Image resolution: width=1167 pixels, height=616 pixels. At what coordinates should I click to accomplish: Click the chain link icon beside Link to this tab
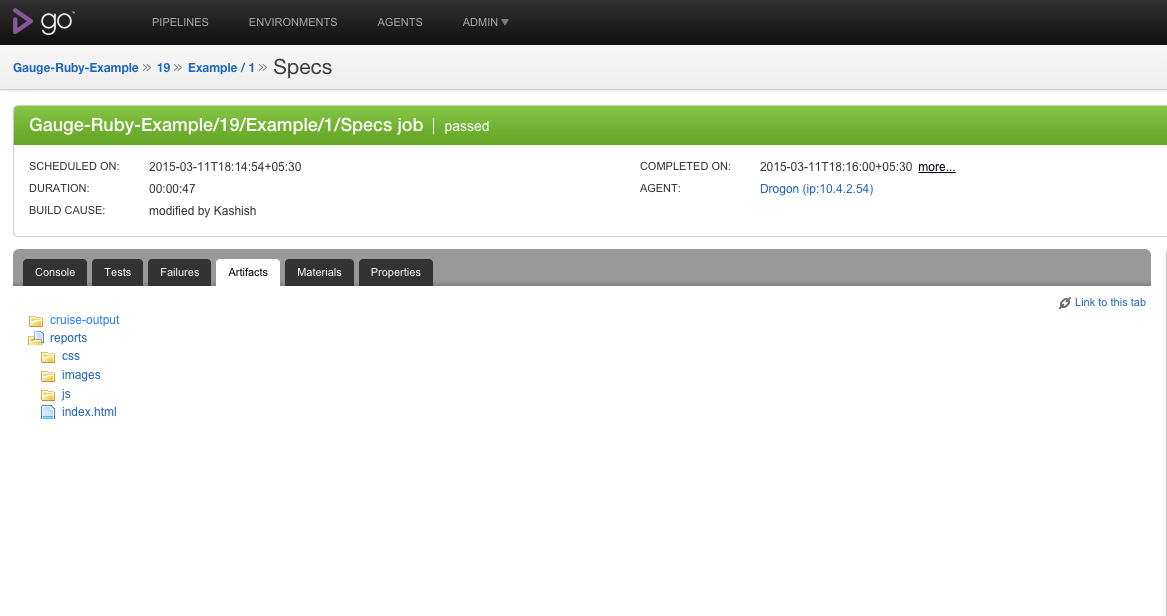(x=1064, y=303)
